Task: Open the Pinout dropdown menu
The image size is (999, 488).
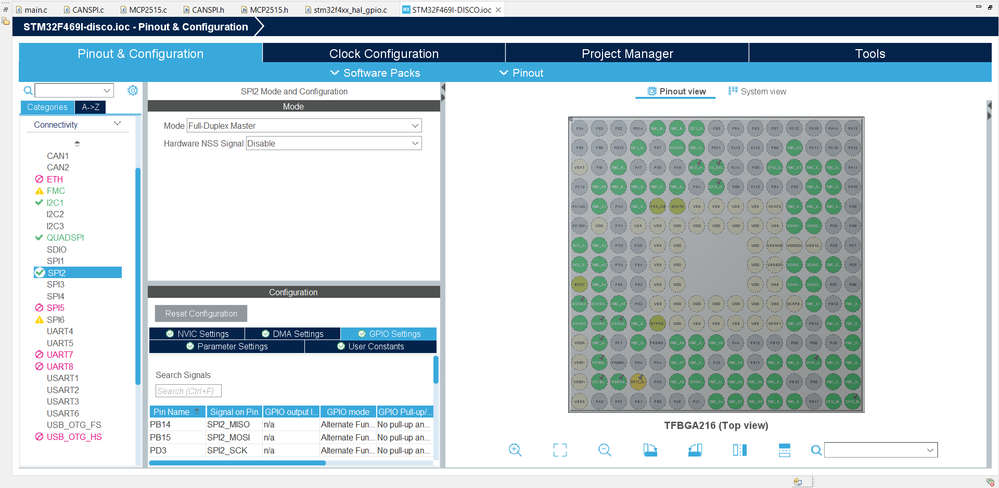Action: pos(521,73)
